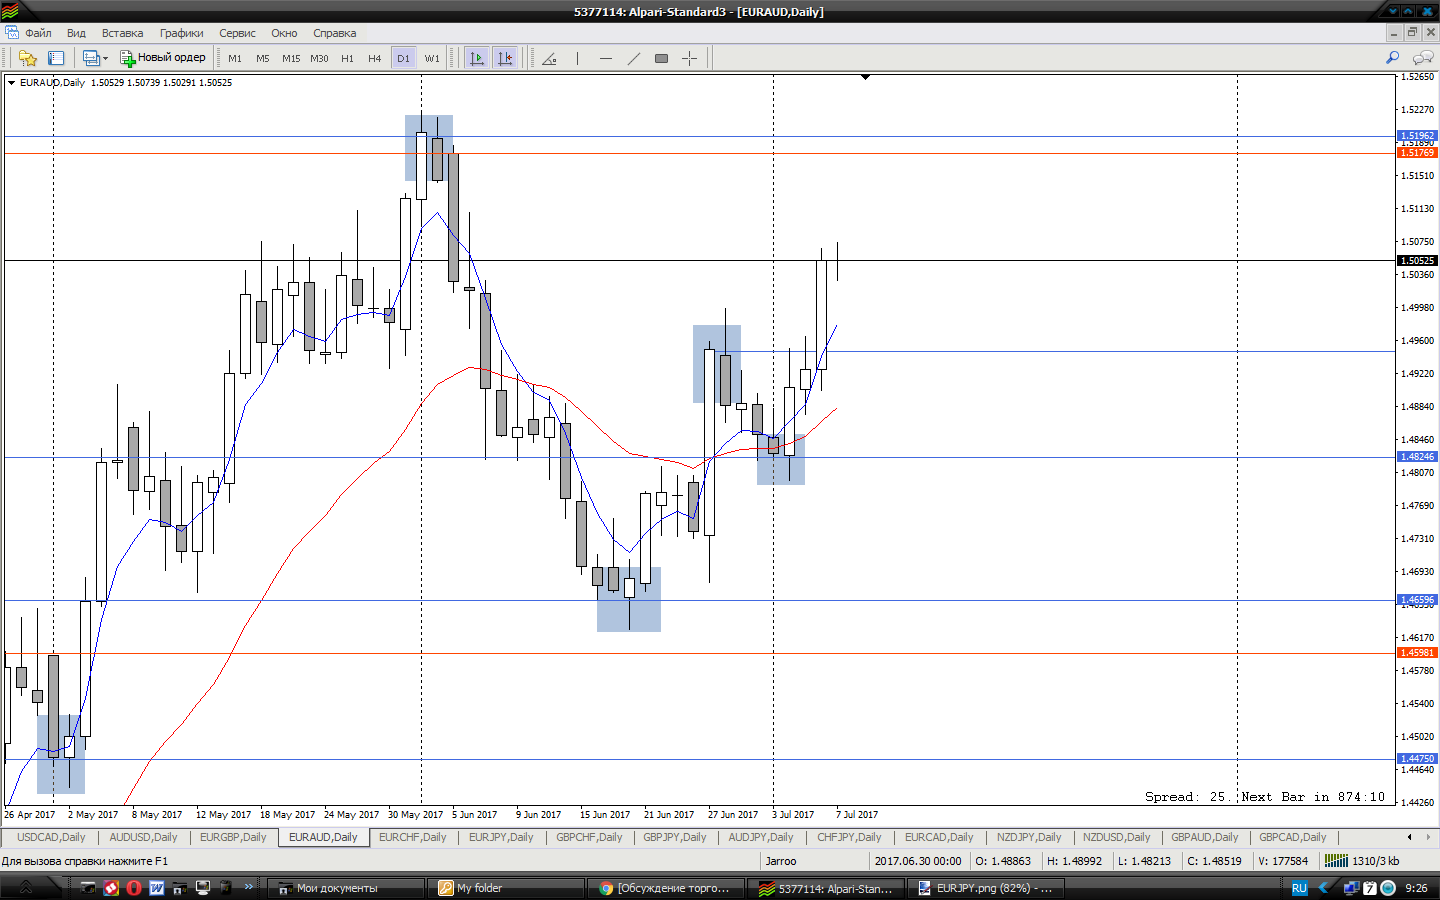Launch Opera from the quick launch bar
The image size is (1440, 900).
pyautogui.click(x=134, y=888)
